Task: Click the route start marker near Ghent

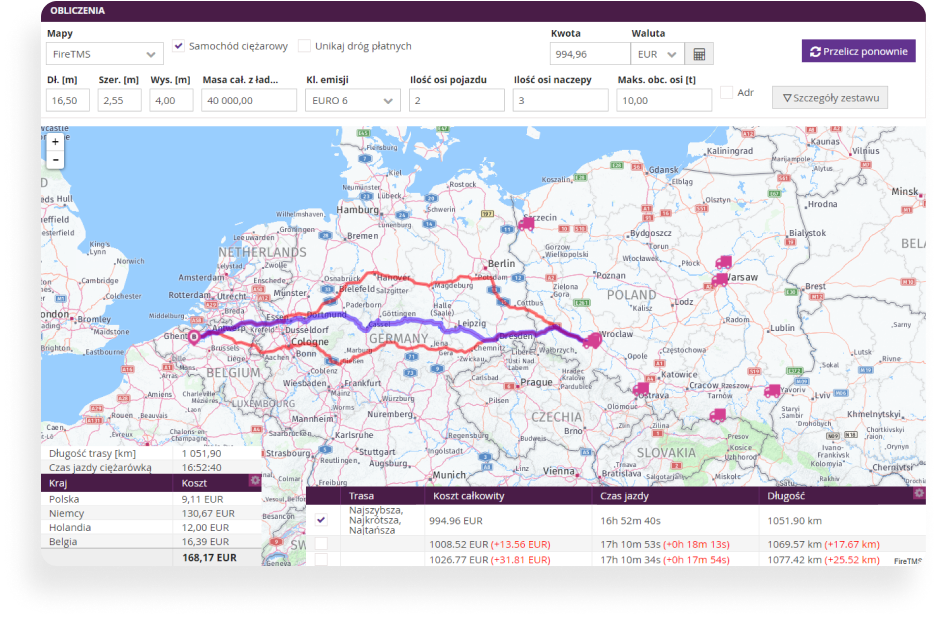Action: [x=194, y=337]
